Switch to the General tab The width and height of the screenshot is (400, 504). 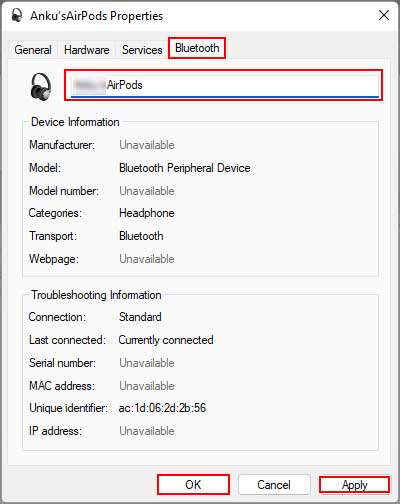33,50
